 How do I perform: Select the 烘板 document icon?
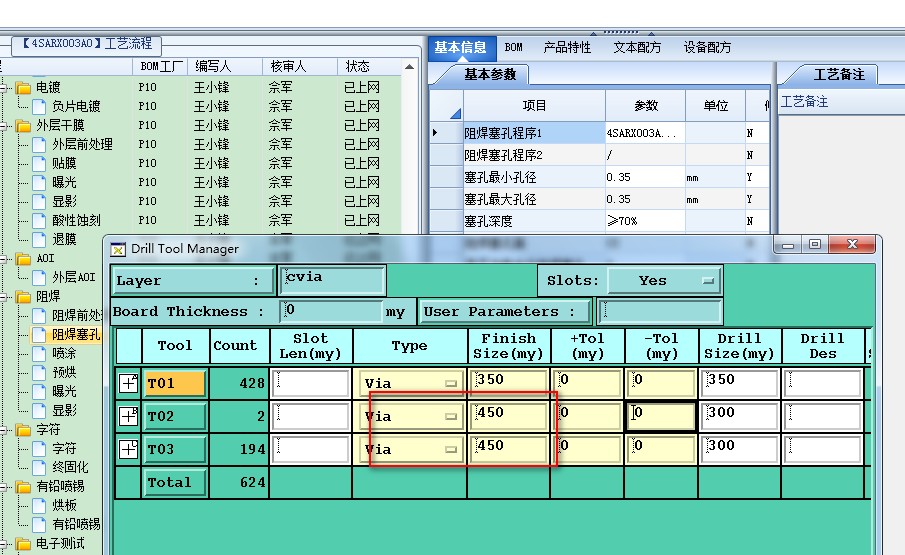click(x=39, y=506)
